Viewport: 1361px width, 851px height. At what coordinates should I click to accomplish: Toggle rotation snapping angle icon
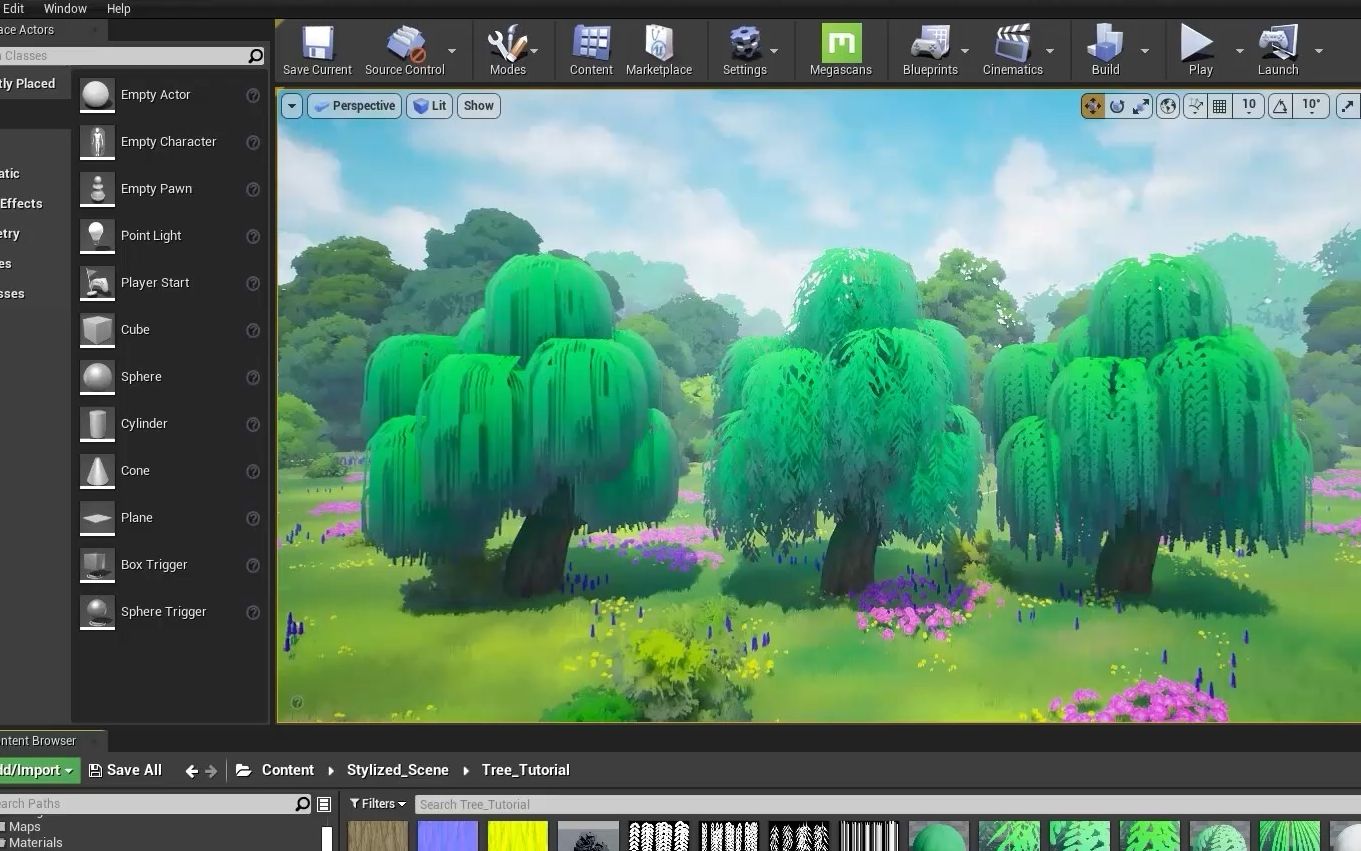[x=1280, y=106]
